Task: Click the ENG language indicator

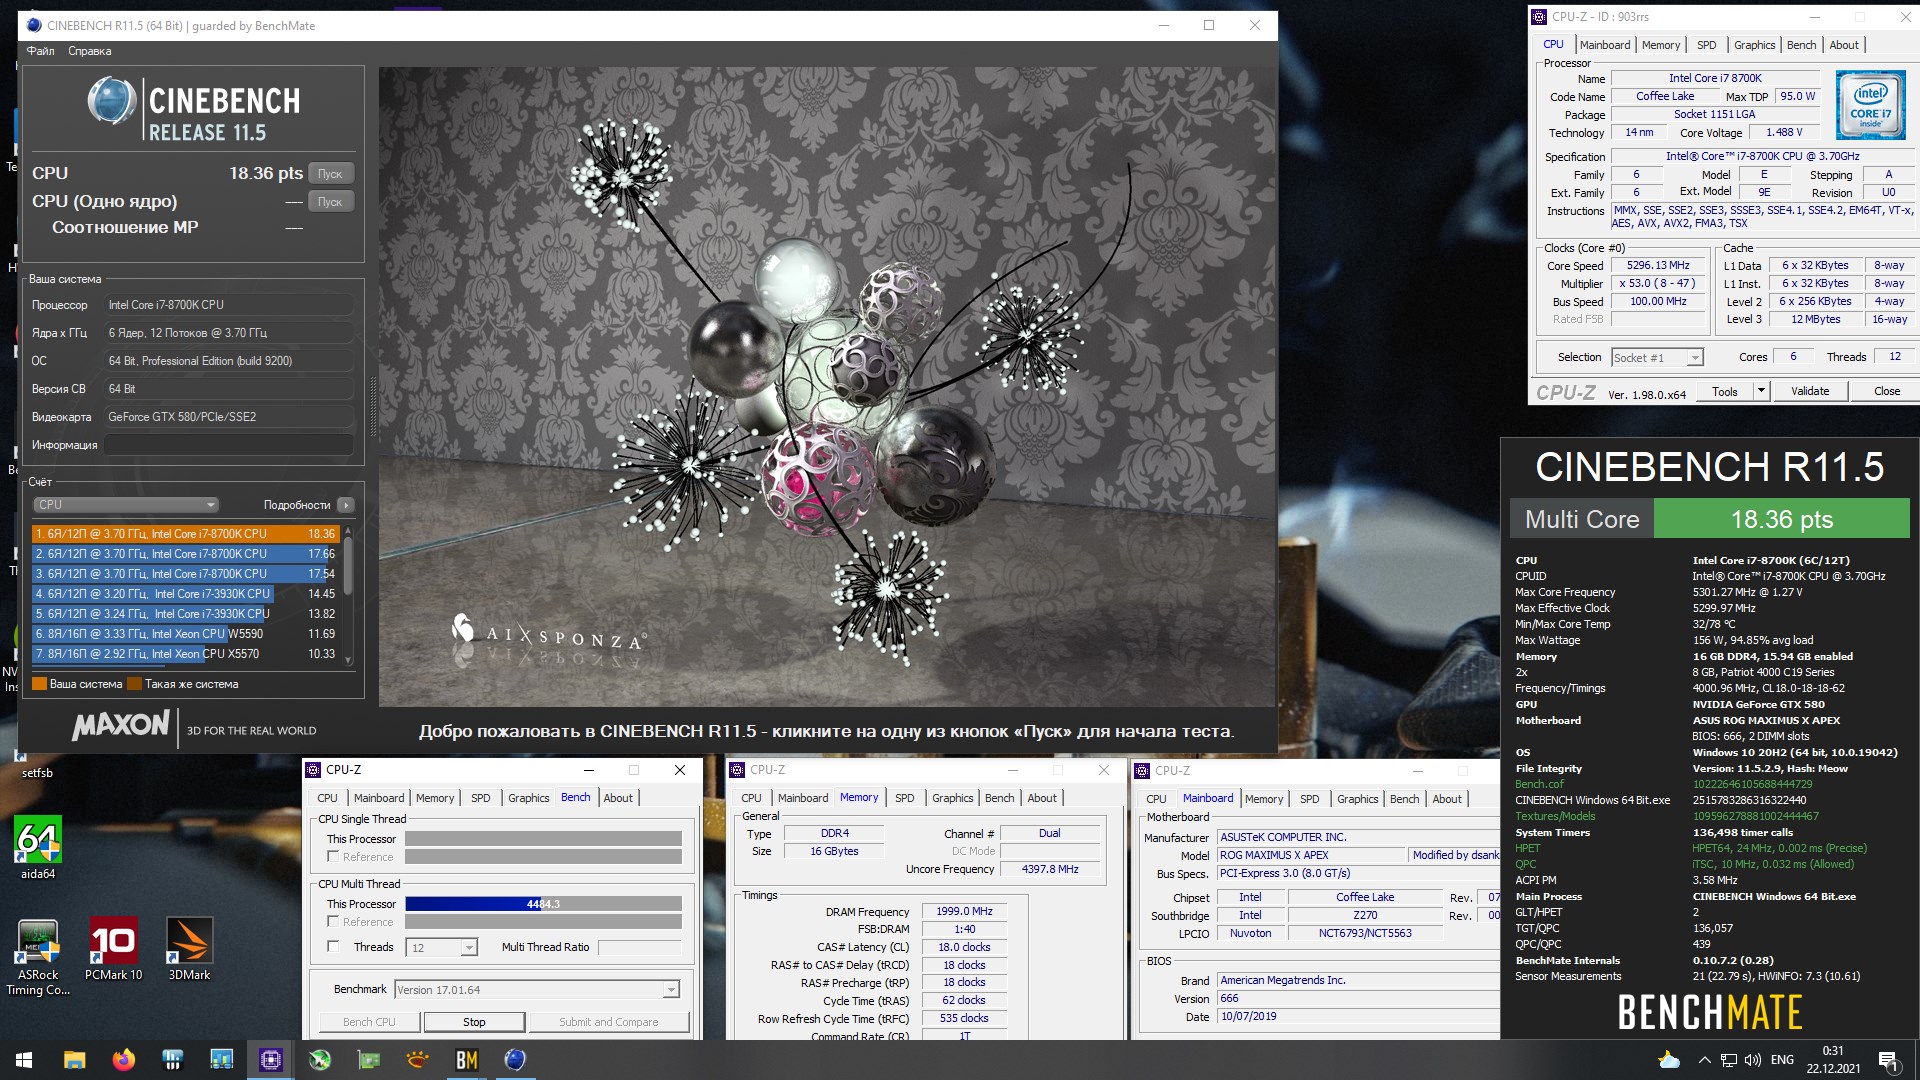Action: pyautogui.click(x=1782, y=1060)
